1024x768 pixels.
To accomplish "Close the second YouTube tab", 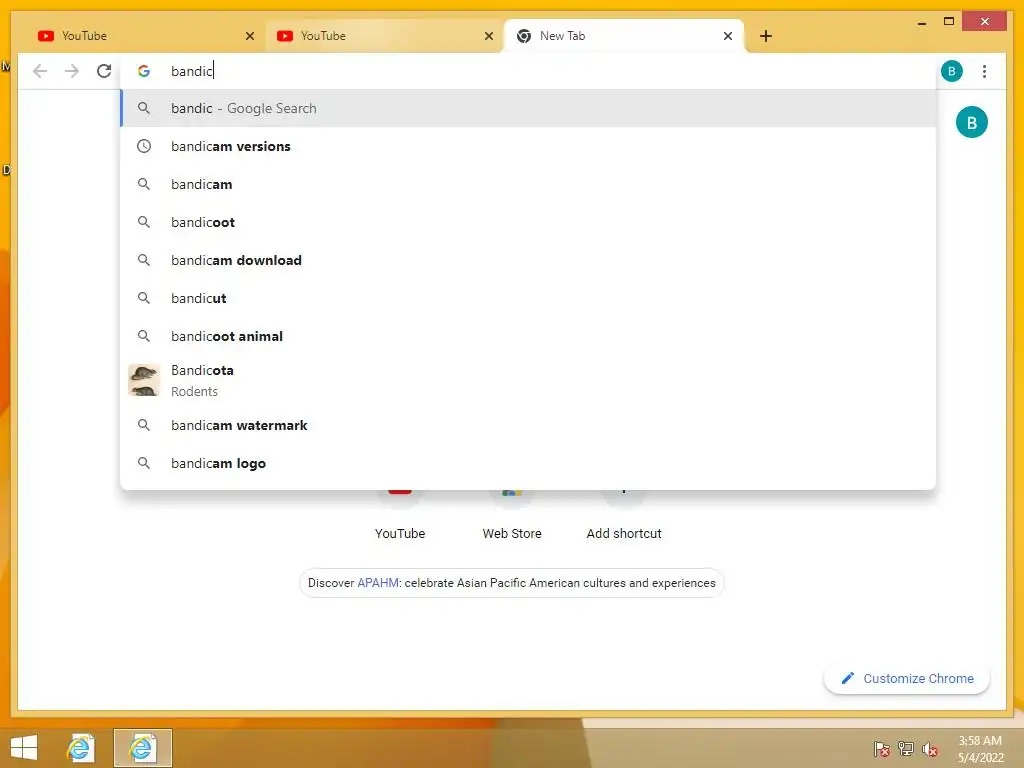I will tap(488, 36).
